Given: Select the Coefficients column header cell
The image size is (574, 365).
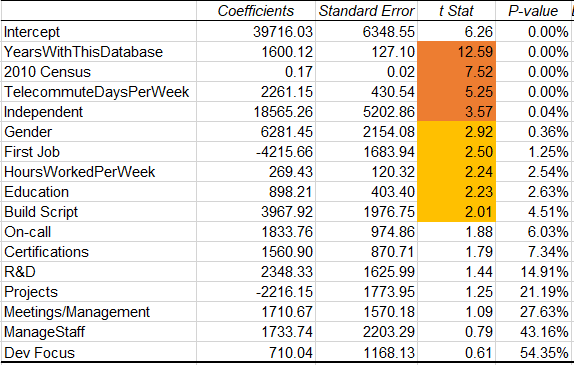Looking at the screenshot, I should [256, 11].
